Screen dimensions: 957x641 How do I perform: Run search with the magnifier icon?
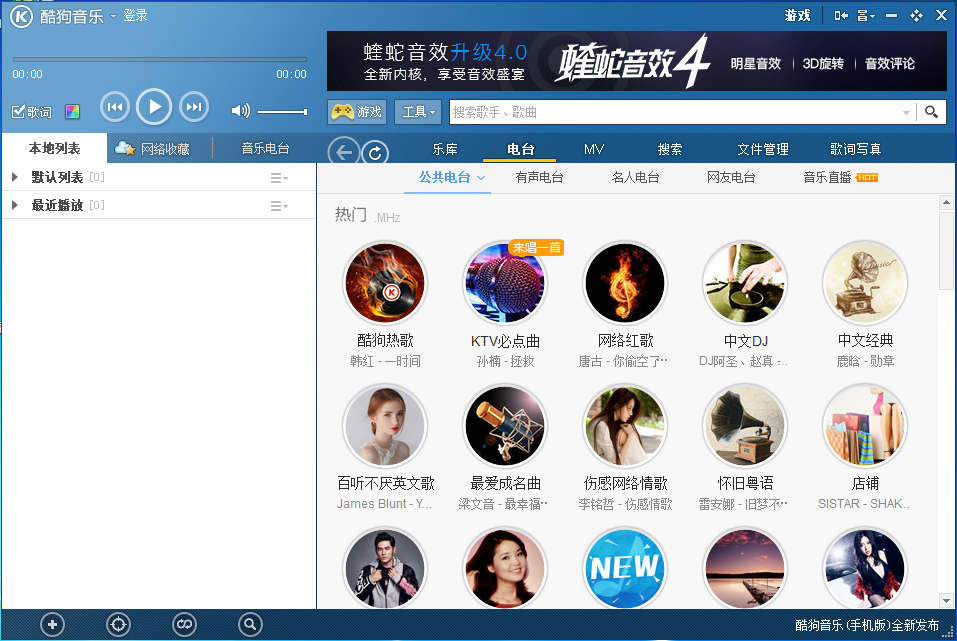pyautogui.click(x=933, y=112)
